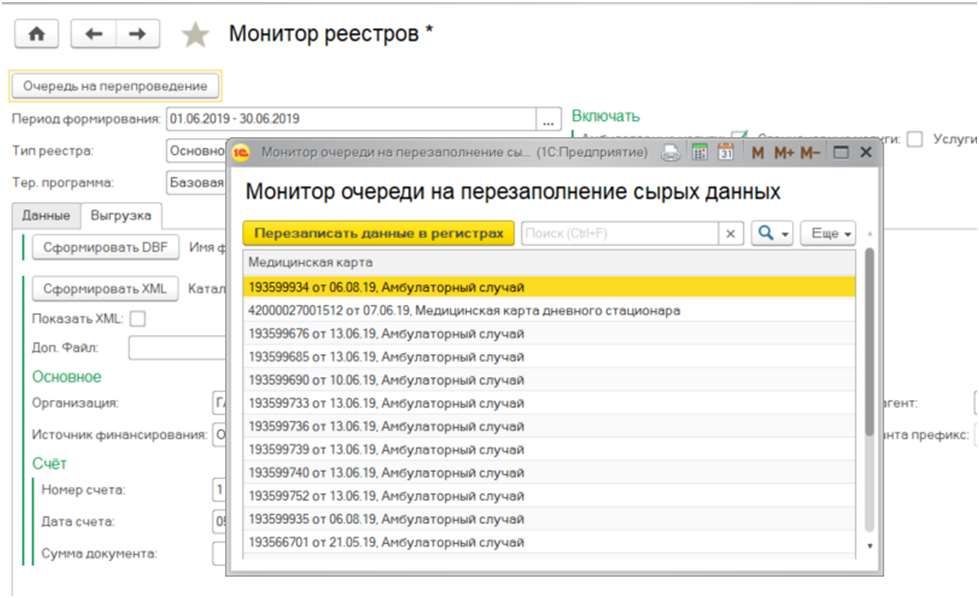Click the Доп. Файл input field

tap(177, 348)
